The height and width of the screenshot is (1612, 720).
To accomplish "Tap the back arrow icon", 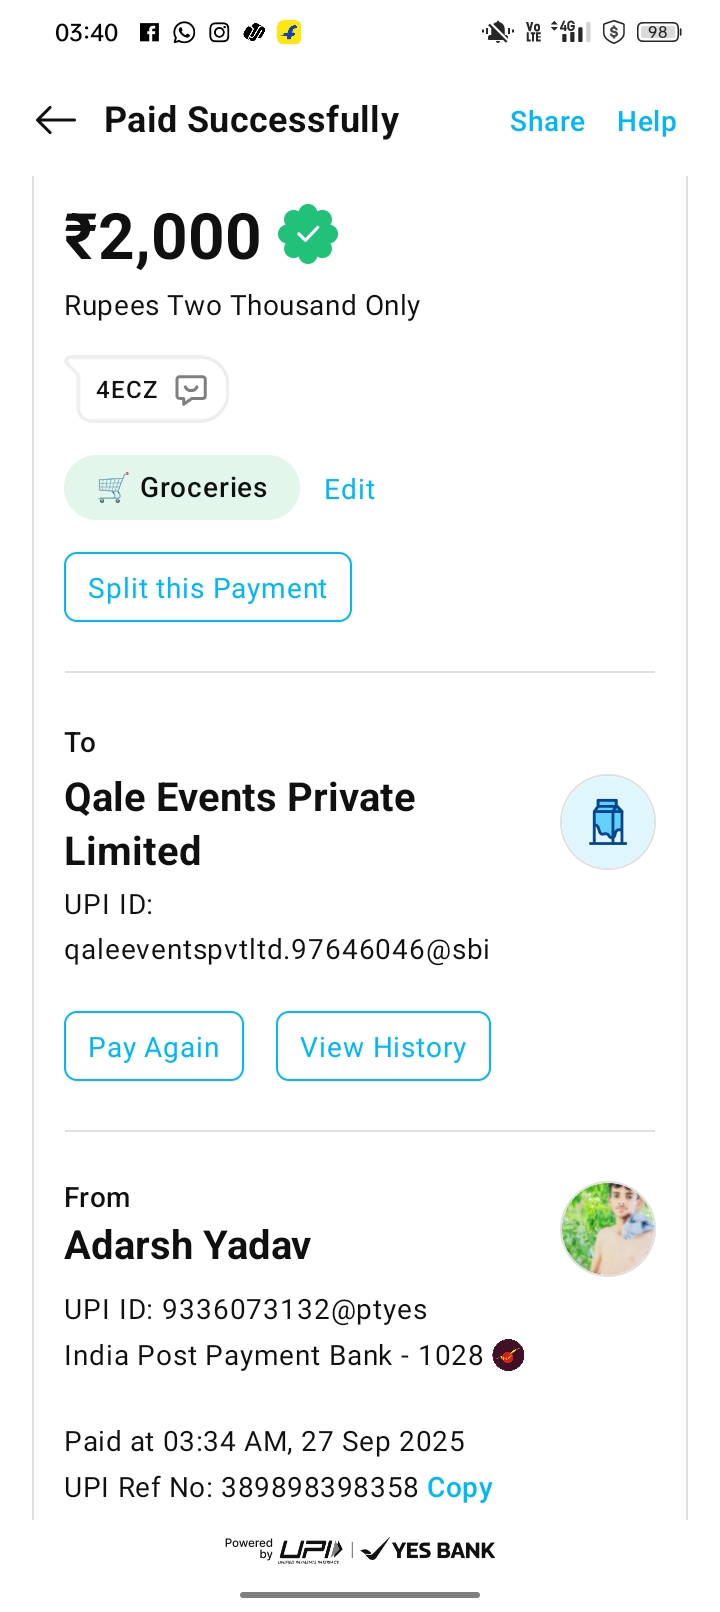I will click(x=56, y=120).
